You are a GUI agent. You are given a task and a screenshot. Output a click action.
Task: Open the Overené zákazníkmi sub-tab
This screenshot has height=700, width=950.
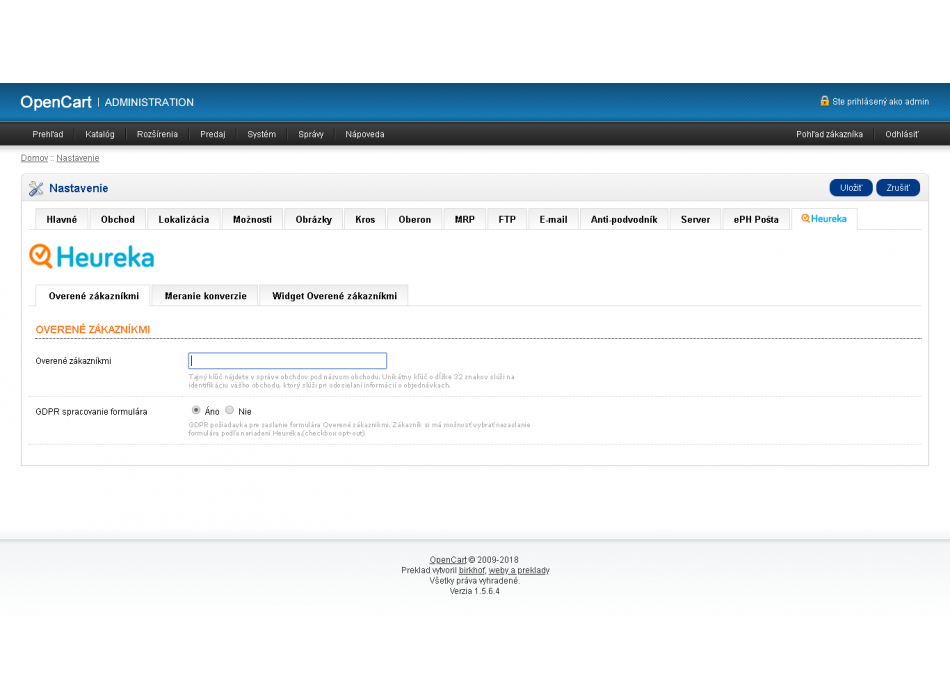93,296
